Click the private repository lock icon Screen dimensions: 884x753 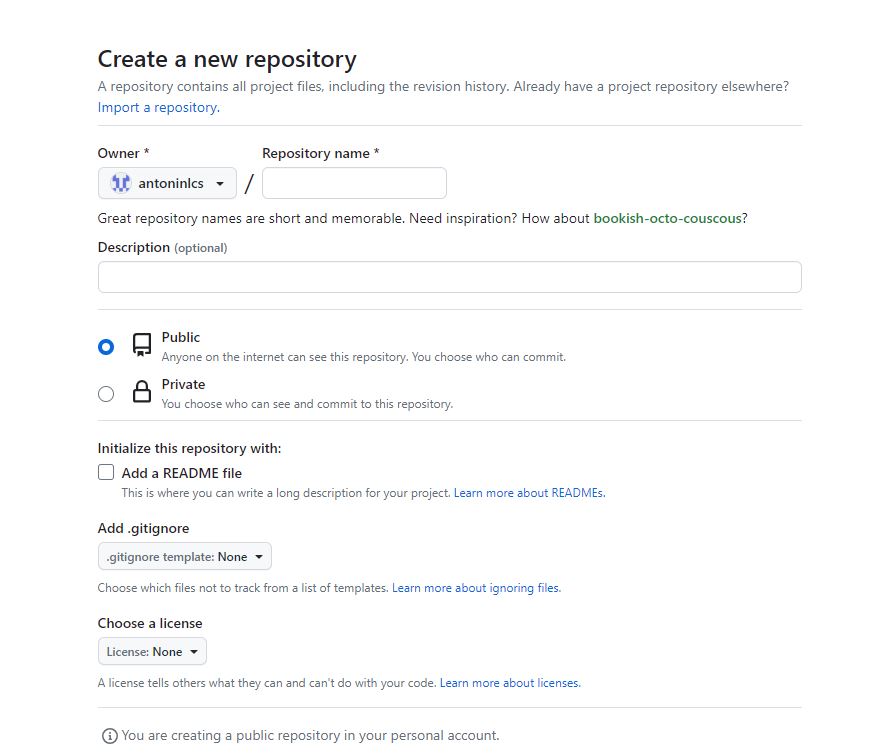(x=142, y=393)
